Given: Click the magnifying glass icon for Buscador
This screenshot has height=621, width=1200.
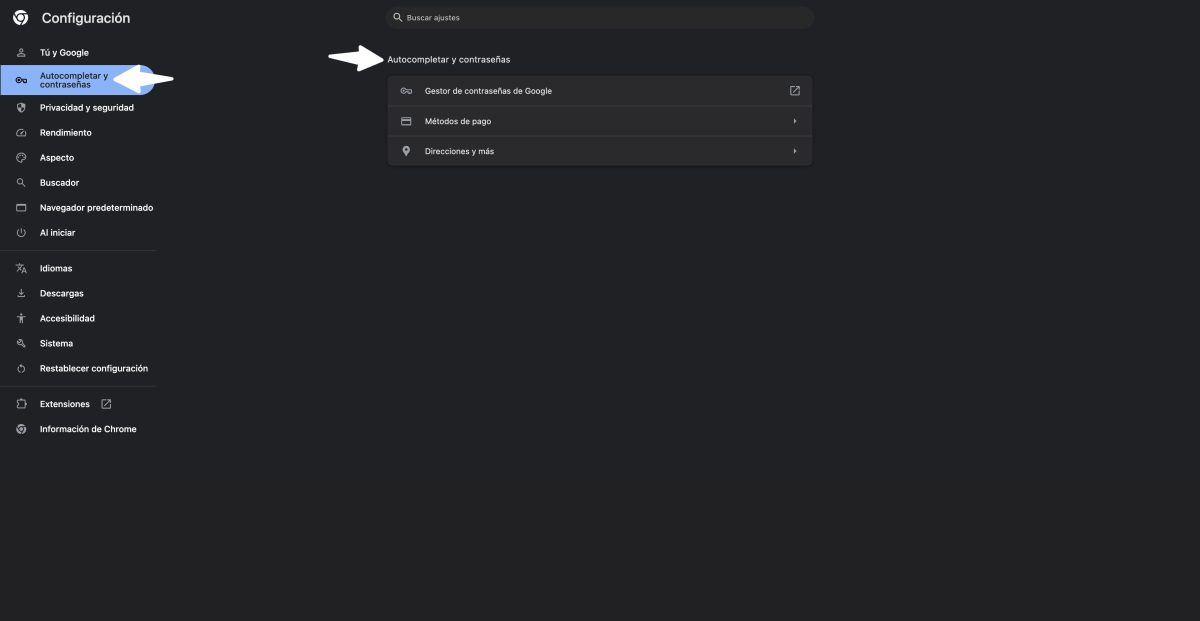Looking at the screenshot, I should tap(20, 182).
